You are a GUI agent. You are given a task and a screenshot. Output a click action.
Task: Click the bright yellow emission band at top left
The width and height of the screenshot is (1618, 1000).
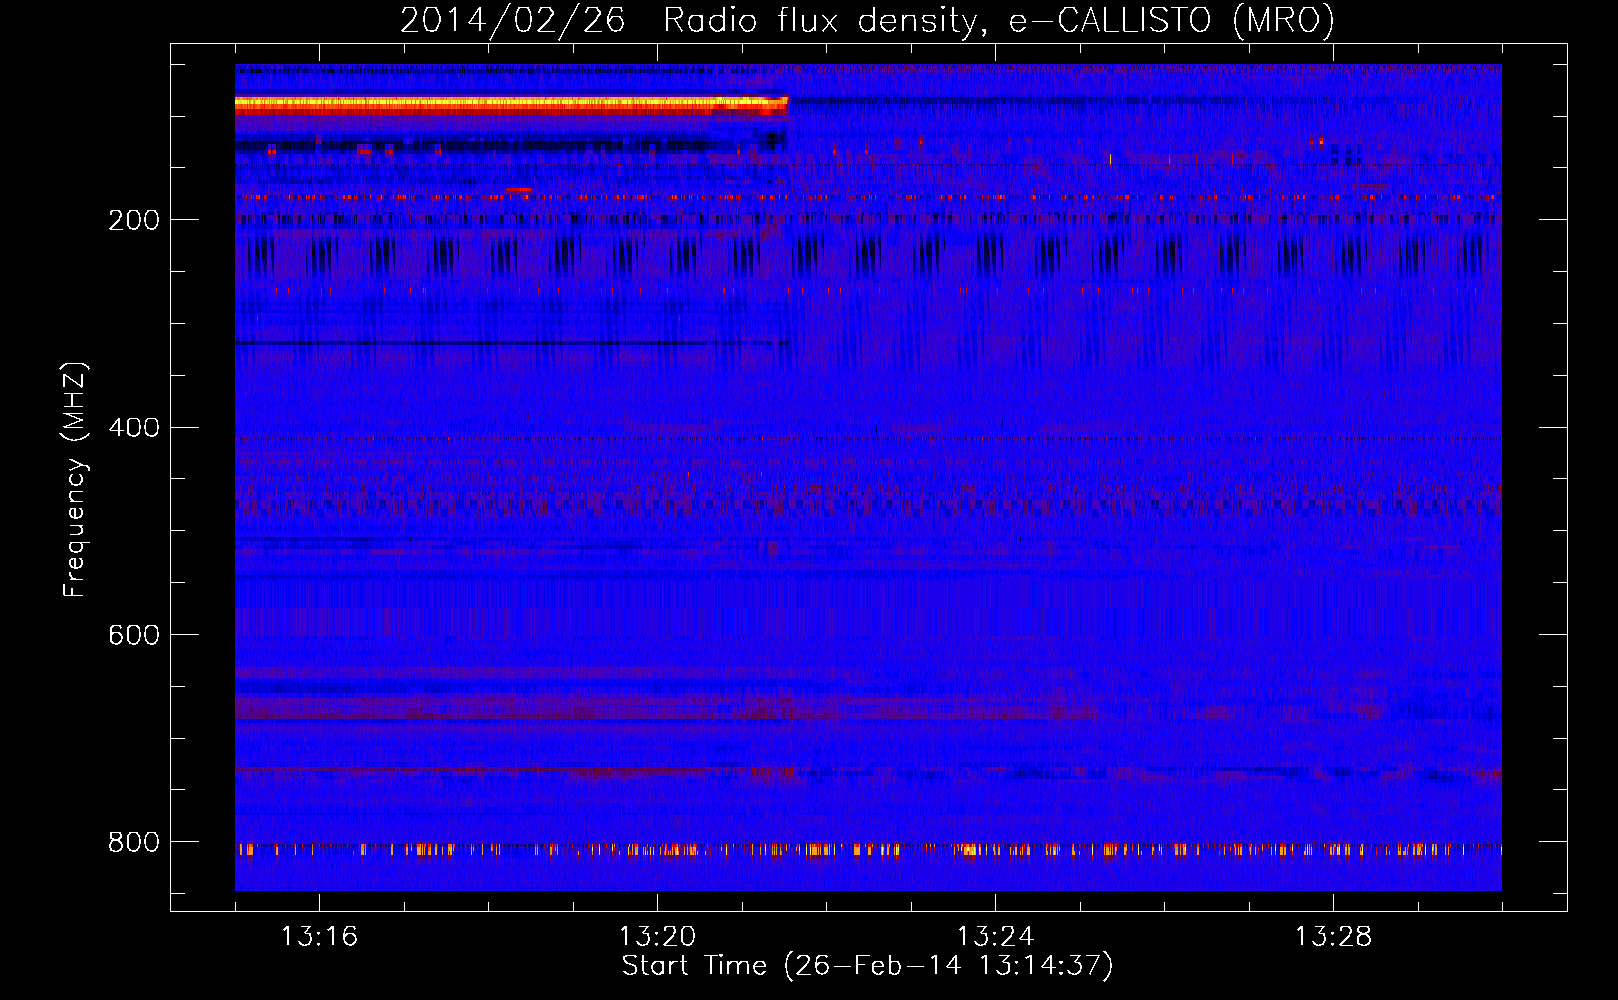[x=511, y=103]
